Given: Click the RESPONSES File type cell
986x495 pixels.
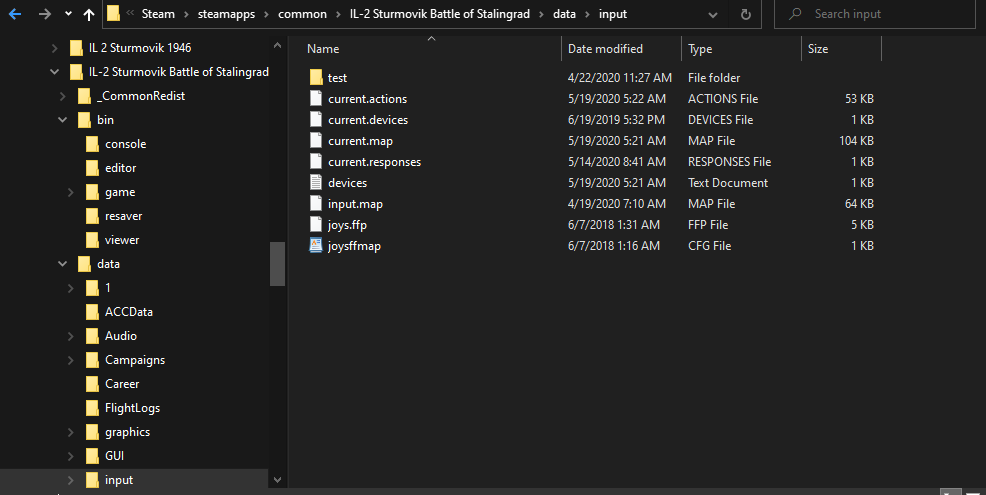Looking at the screenshot, I should point(729,162).
